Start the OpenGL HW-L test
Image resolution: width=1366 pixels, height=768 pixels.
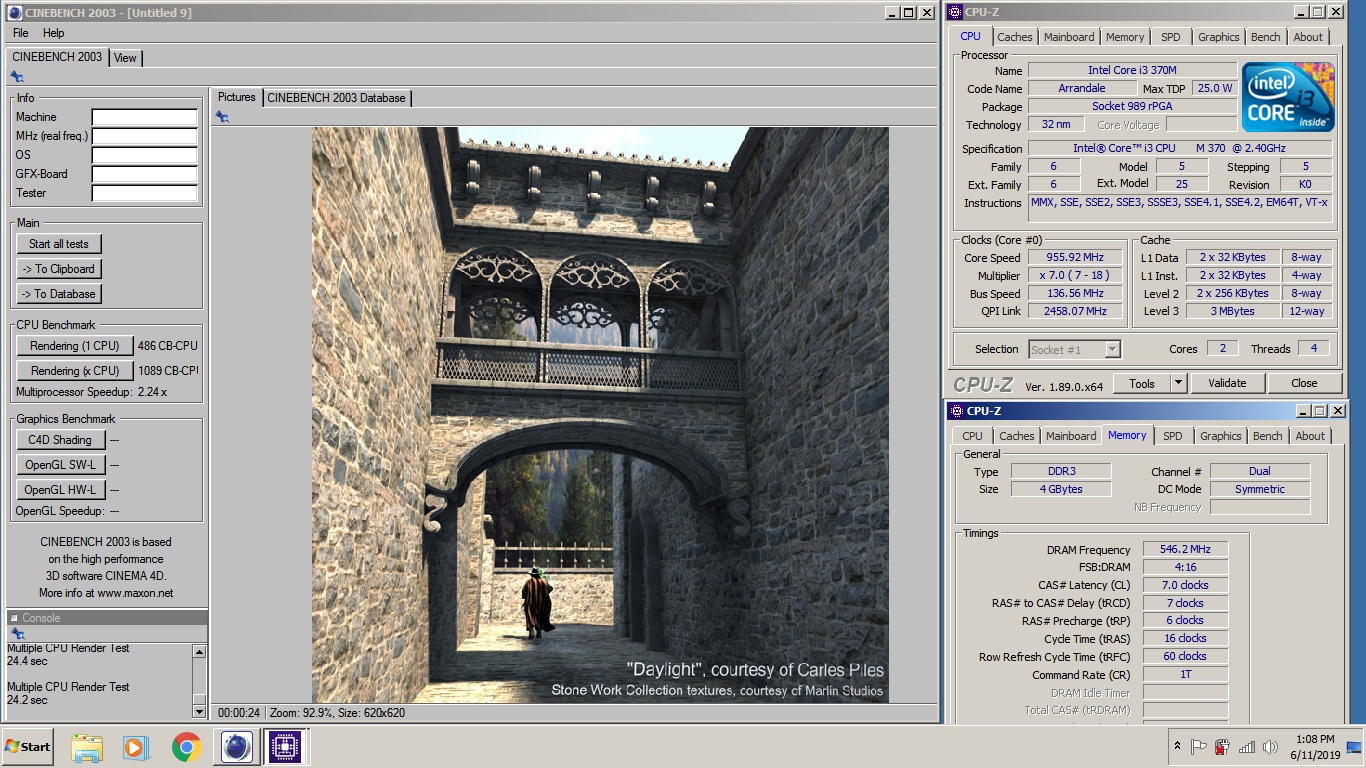60,490
